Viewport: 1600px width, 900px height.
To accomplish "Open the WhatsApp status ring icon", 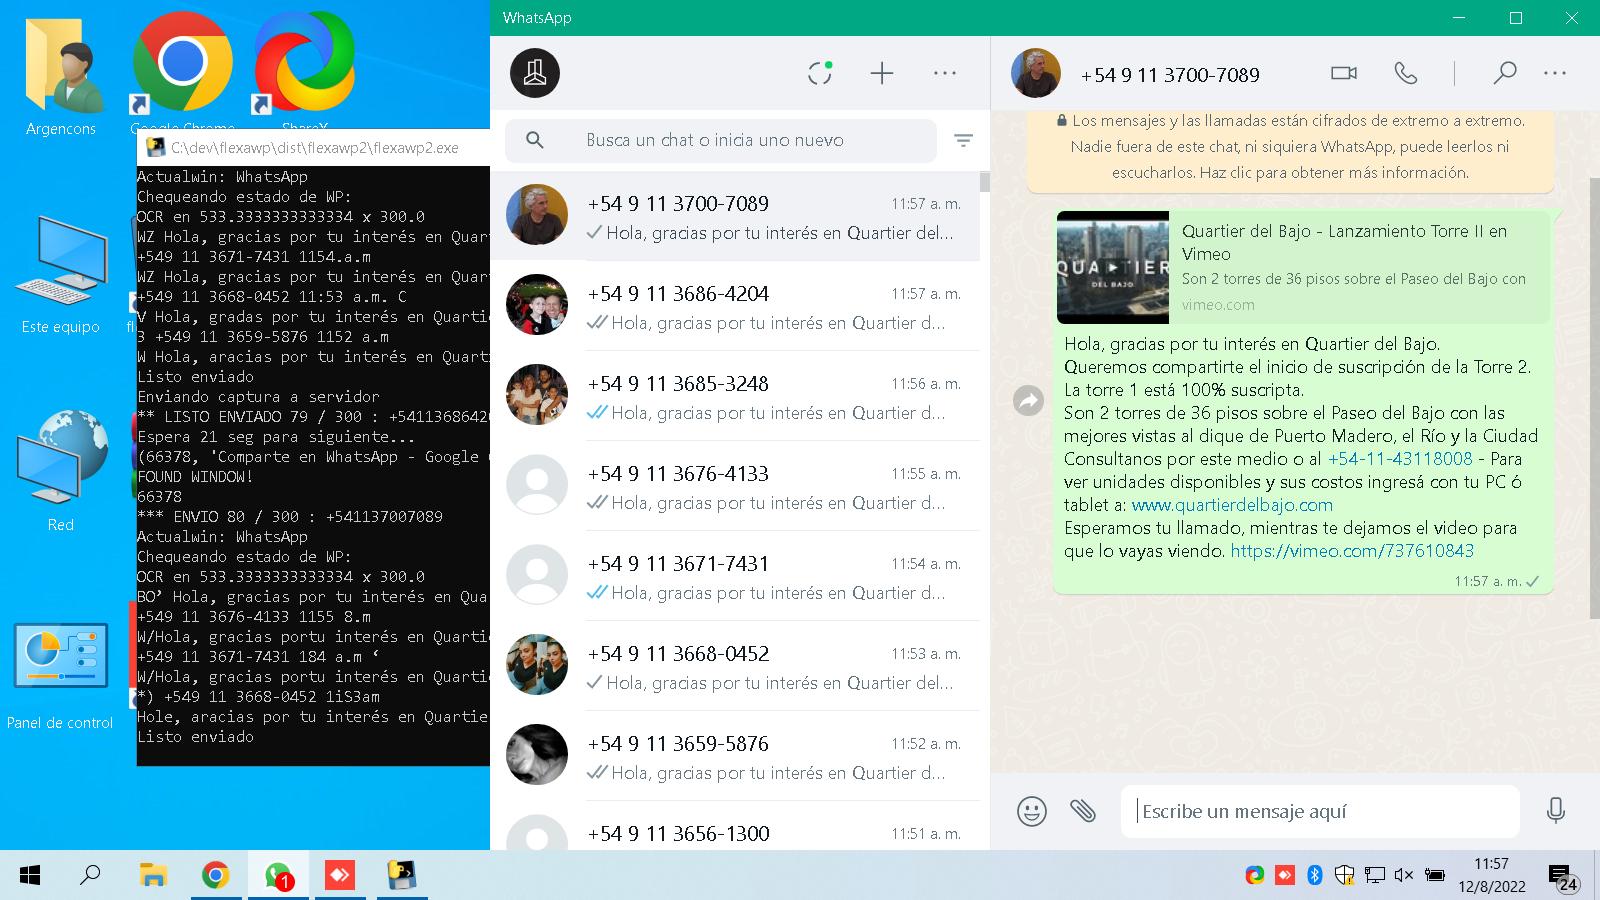I will pyautogui.click(x=820, y=73).
